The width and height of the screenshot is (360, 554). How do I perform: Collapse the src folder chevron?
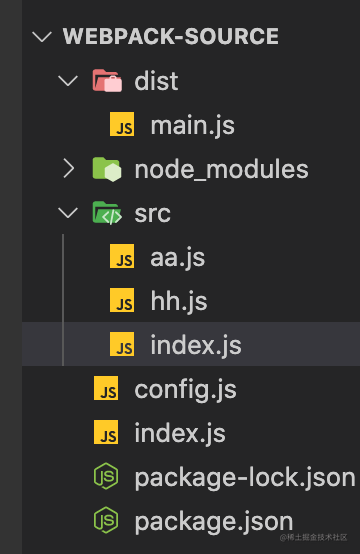68,213
